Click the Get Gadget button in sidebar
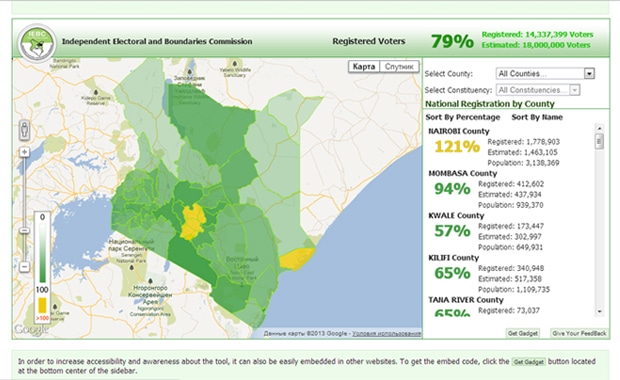 click(523, 333)
